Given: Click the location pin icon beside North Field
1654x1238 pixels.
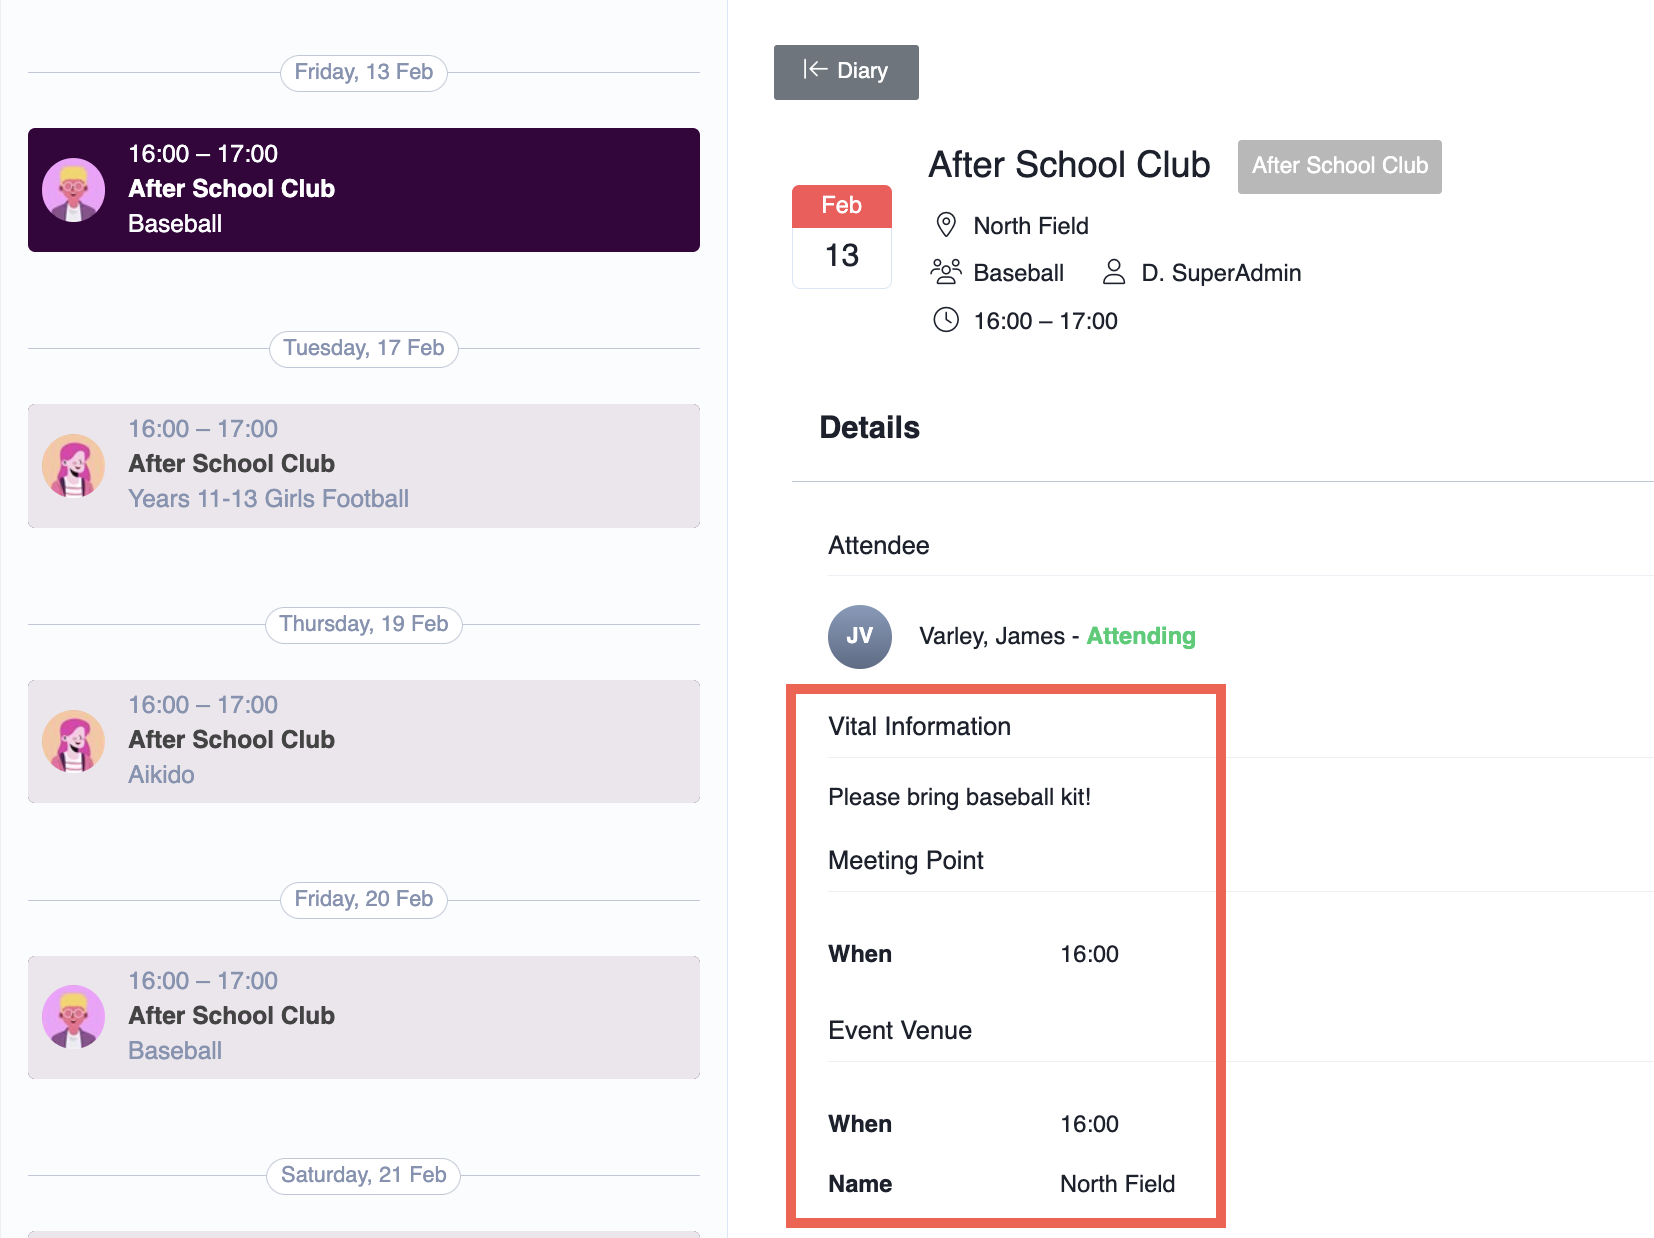Looking at the screenshot, I should click(x=945, y=225).
